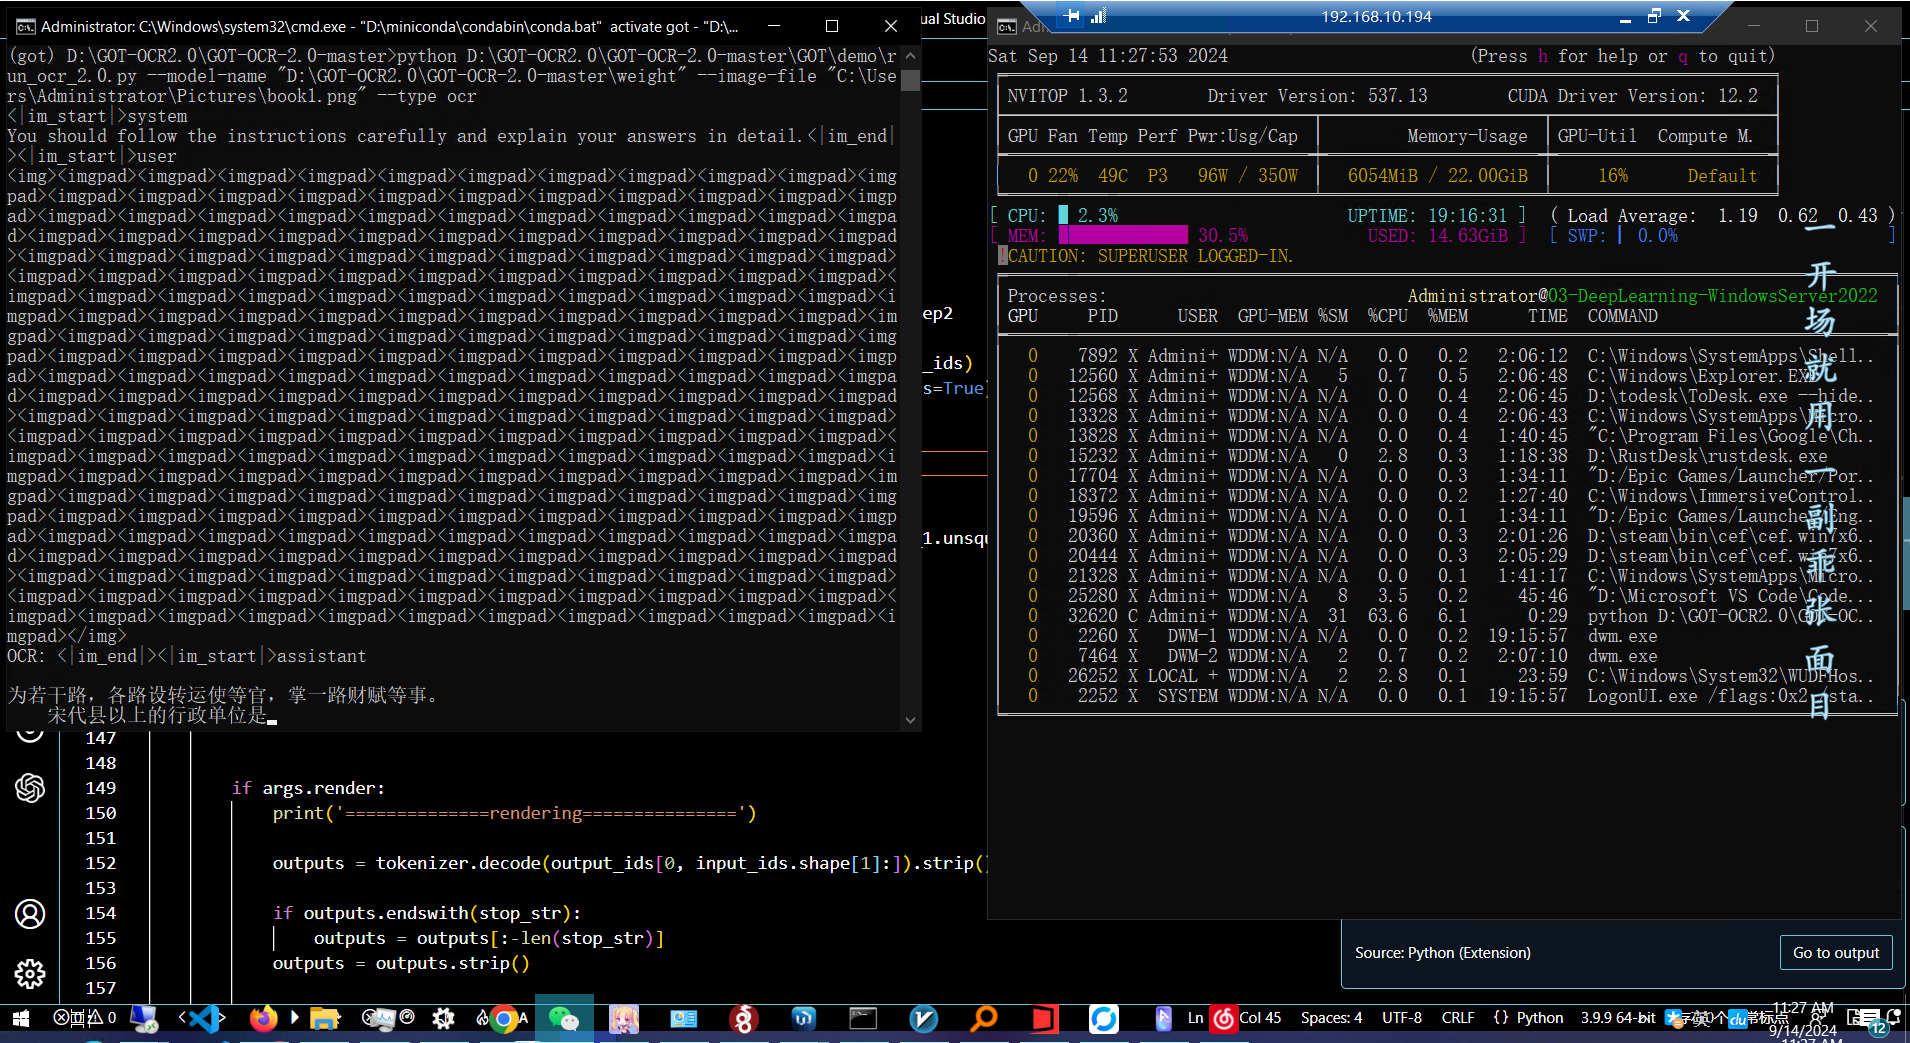1910x1043 pixels.
Task: Toggle Problems panel via errors and warnings indicator
Action: [x=84, y=1018]
